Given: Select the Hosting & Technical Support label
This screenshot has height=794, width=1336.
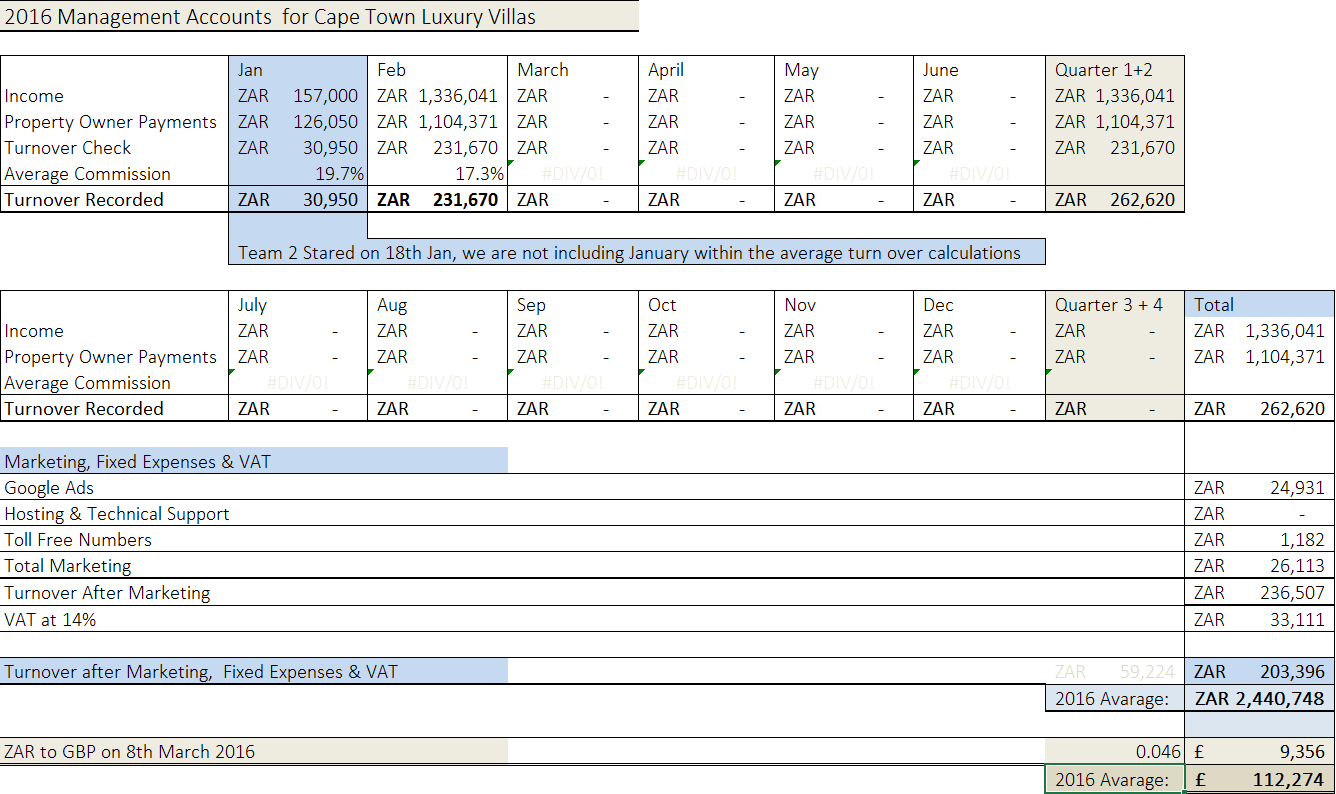Looking at the screenshot, I should (x=117, y=514).
